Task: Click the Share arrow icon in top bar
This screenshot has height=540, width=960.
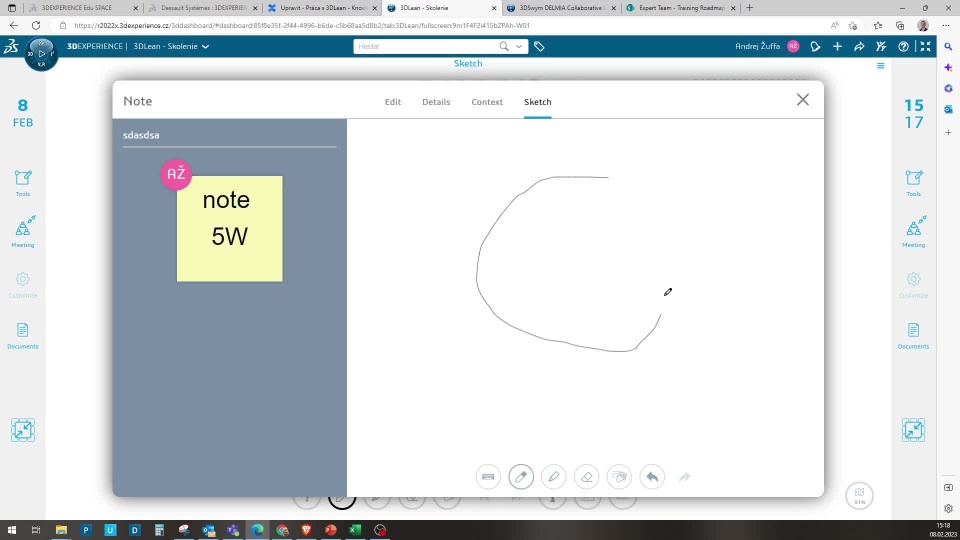Action: (x=859, y=46)
